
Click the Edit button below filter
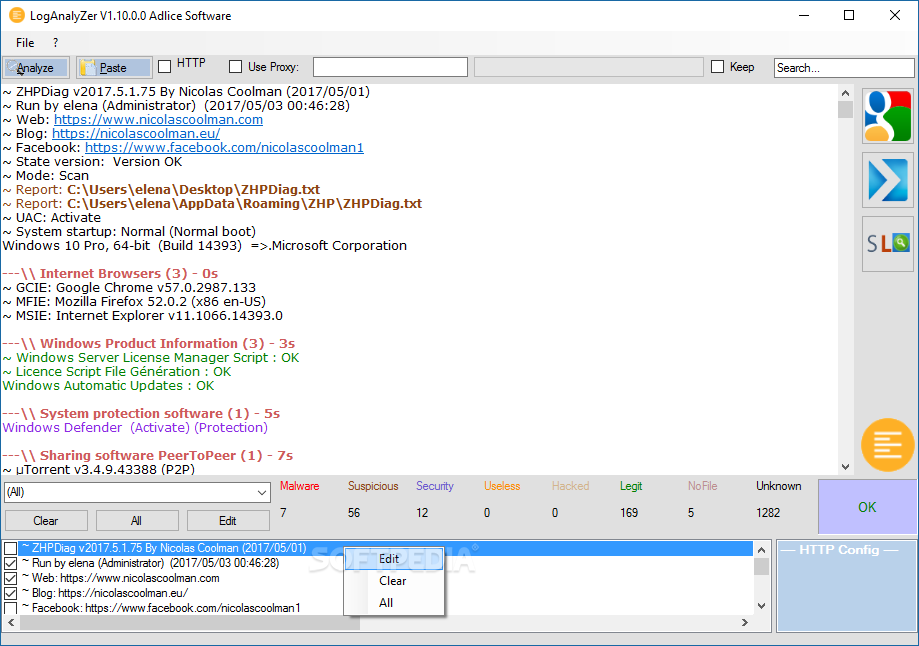point(228,521)
